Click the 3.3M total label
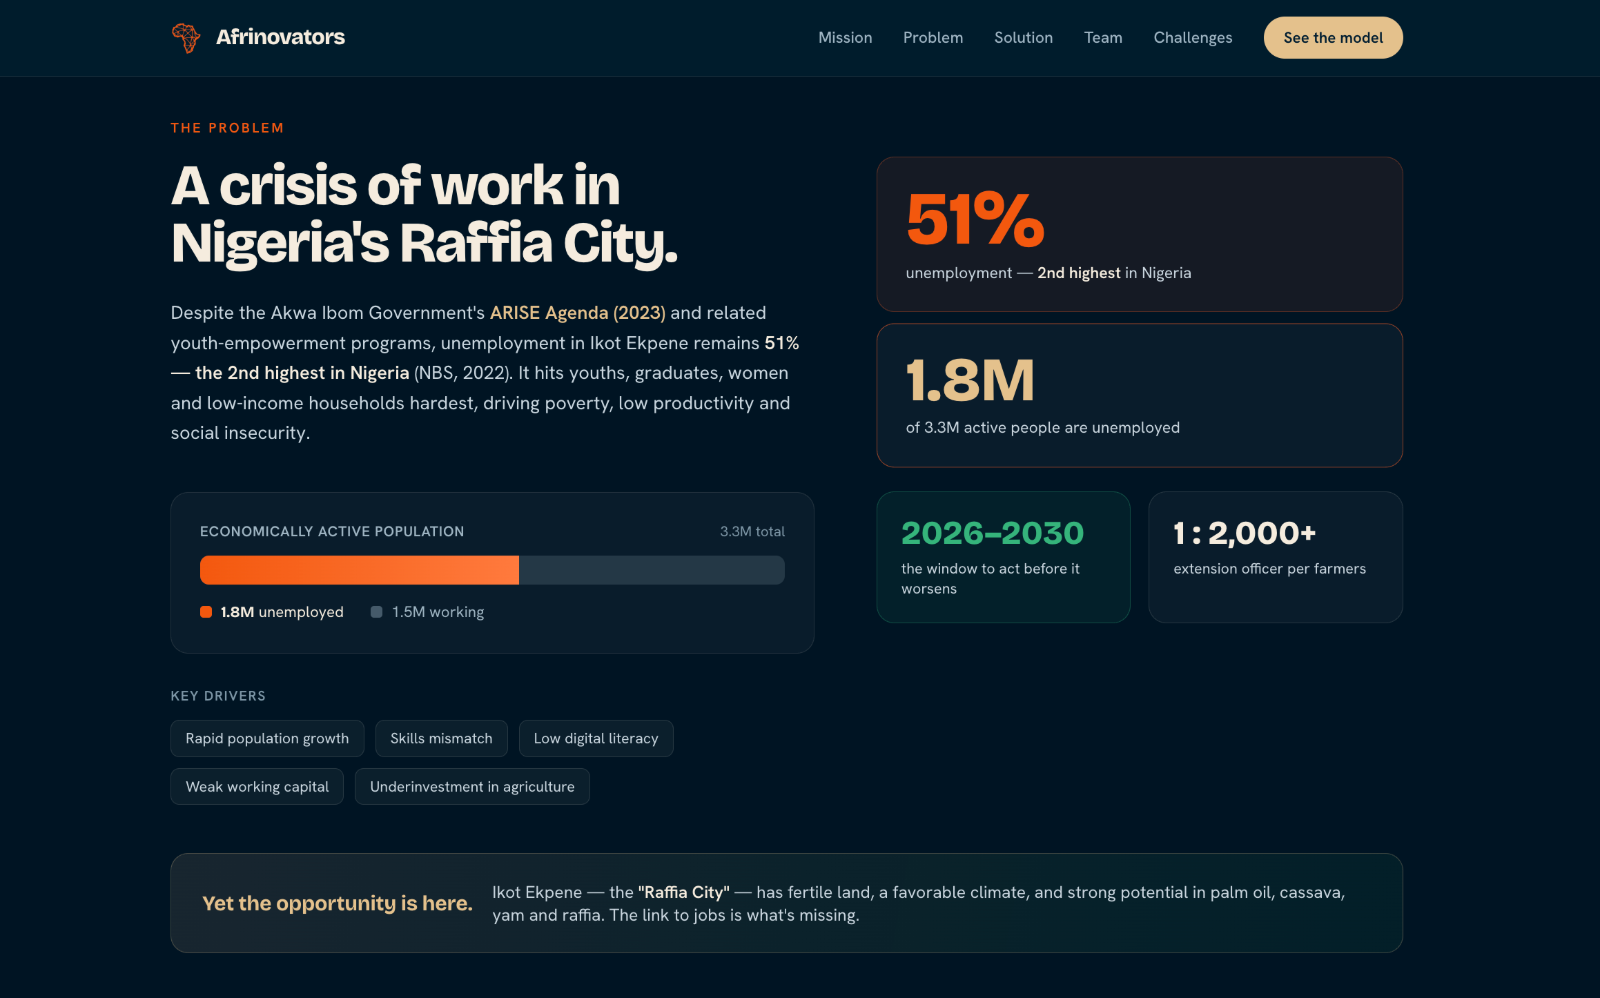1600x998 pixels. click(x=752, y=532)
